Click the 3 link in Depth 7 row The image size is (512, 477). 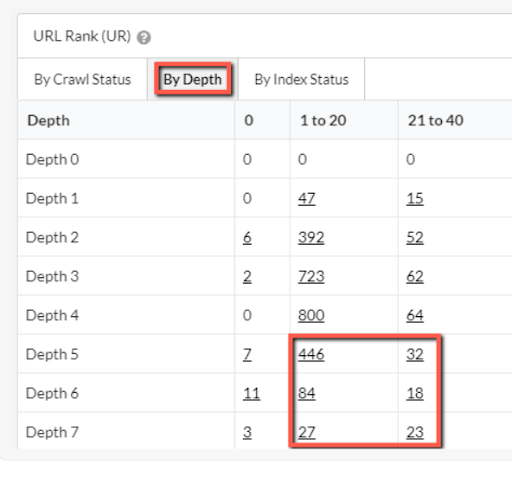[x=247, y=432]
